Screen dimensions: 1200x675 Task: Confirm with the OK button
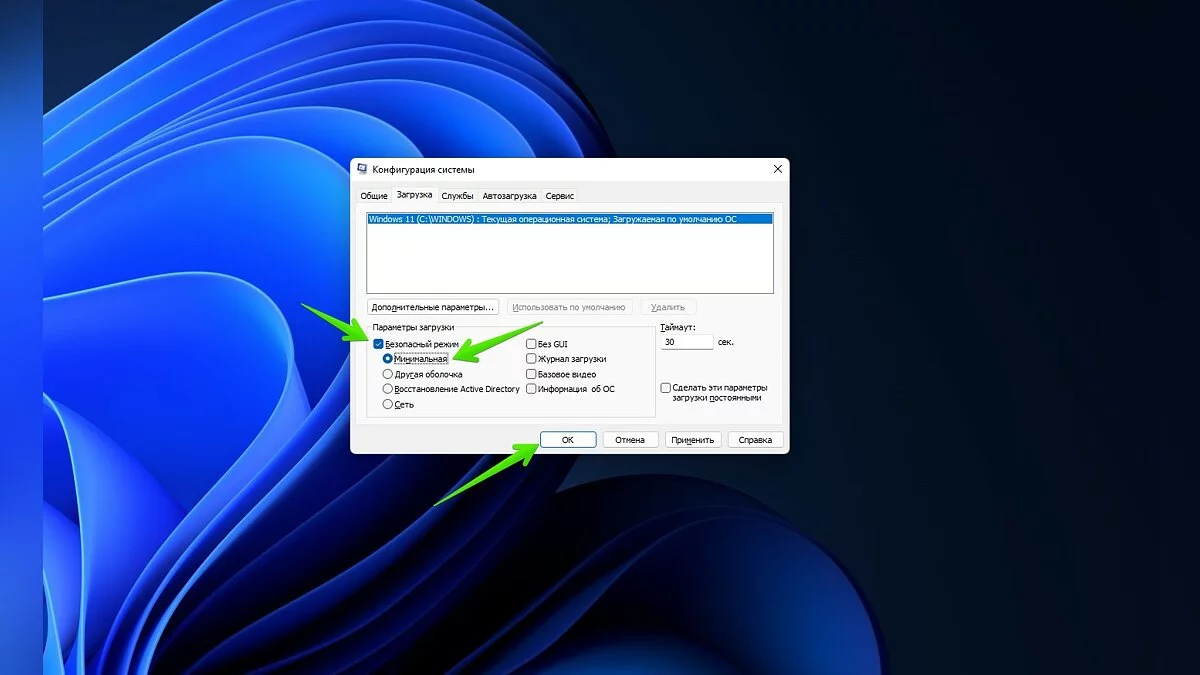(568, 440)
